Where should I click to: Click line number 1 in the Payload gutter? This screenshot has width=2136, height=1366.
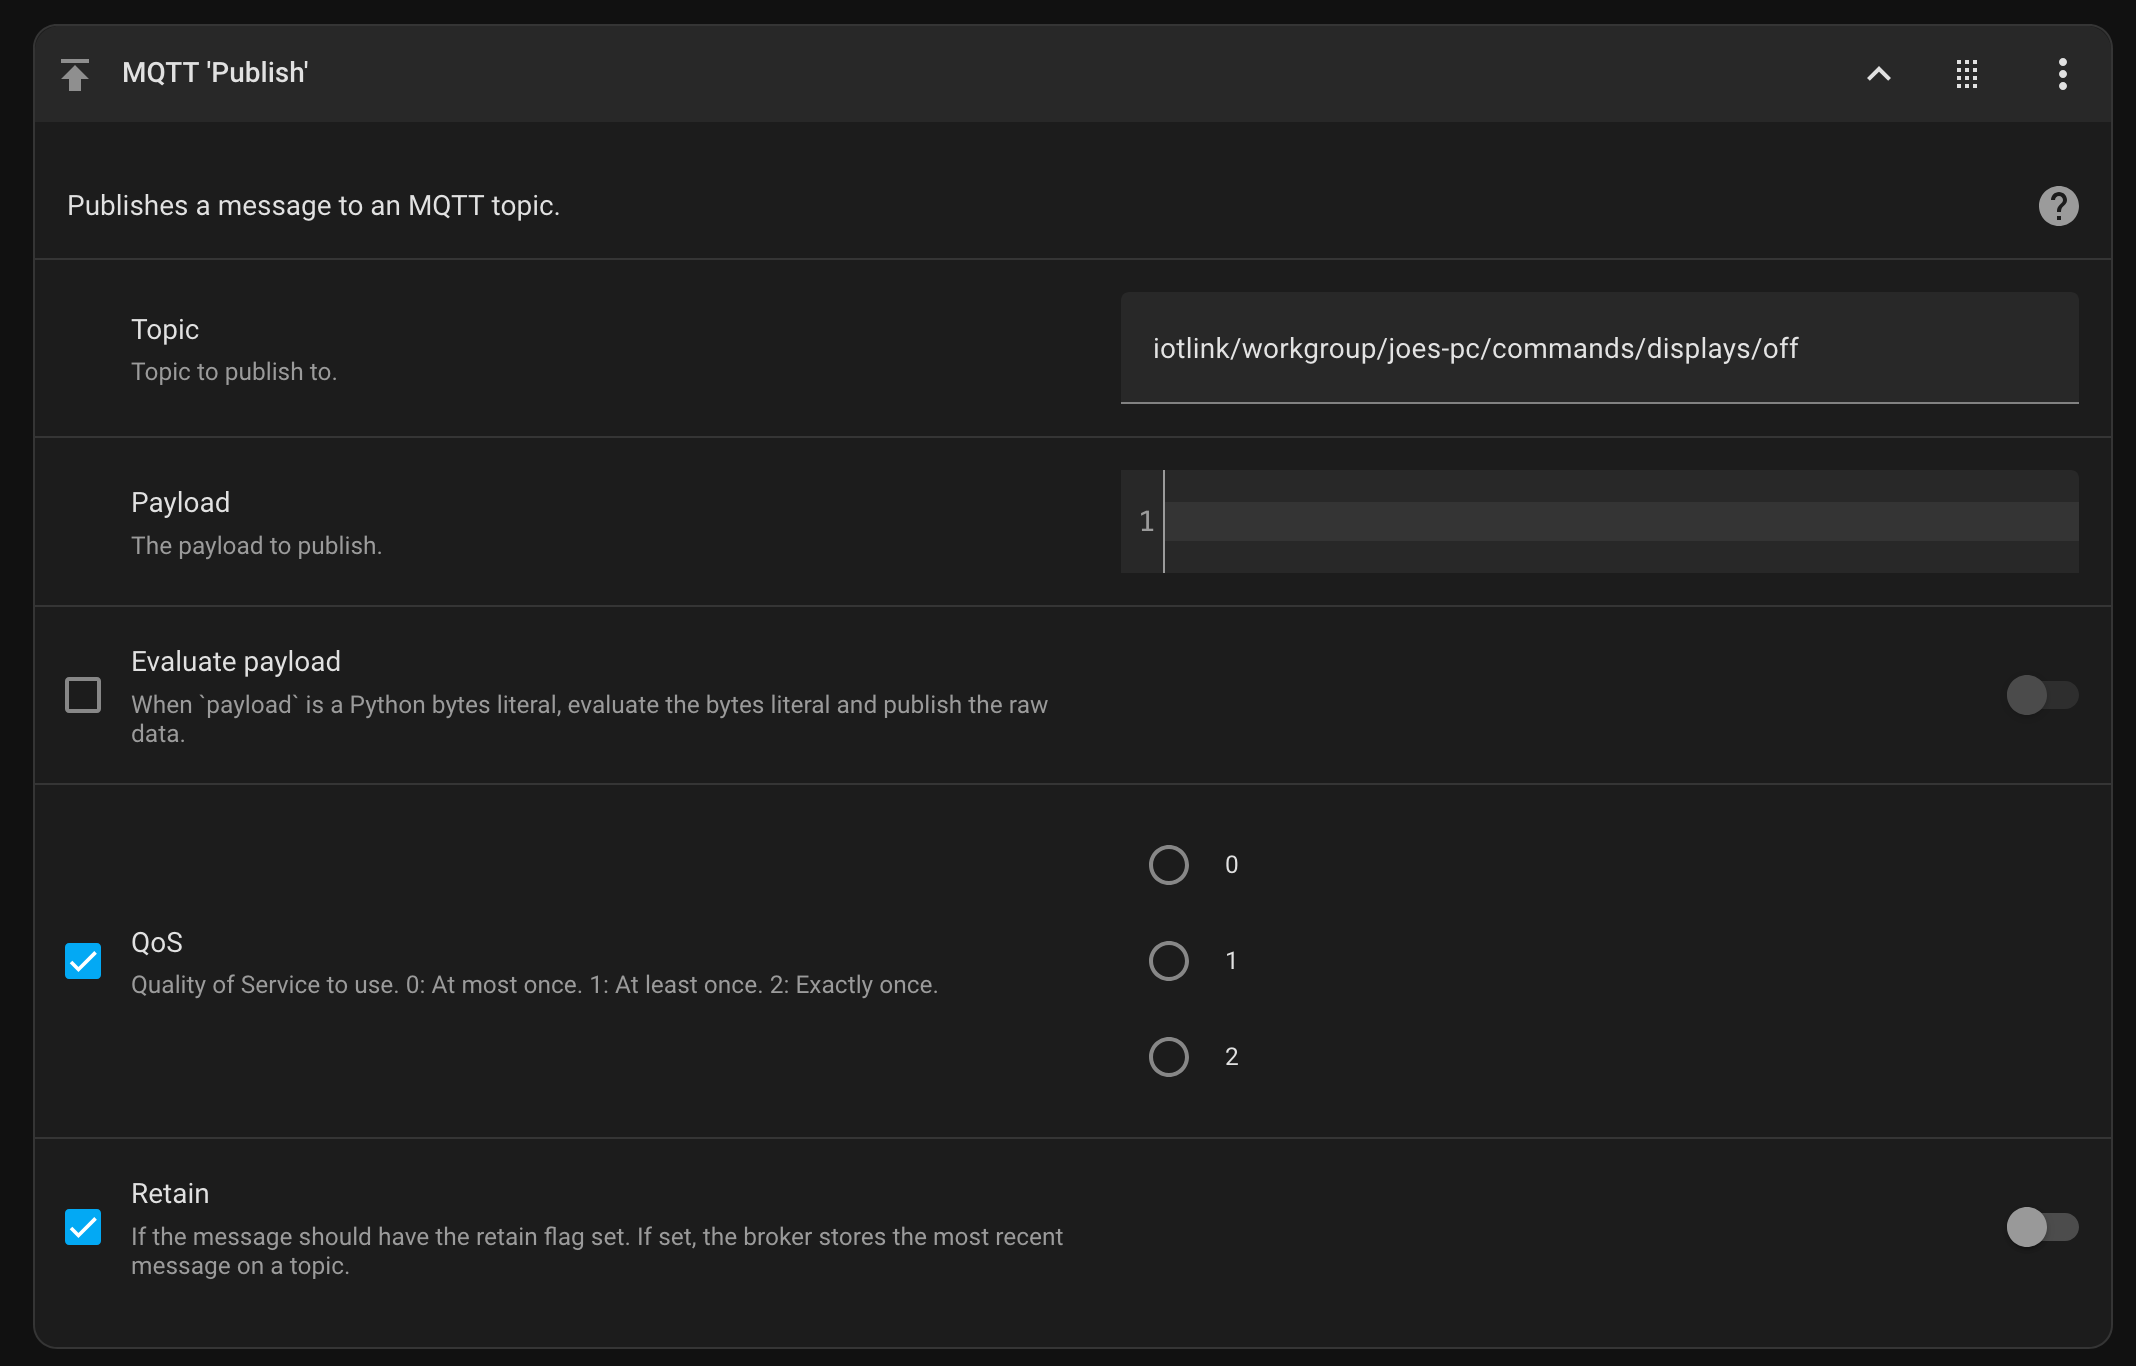pos(1145,521)
